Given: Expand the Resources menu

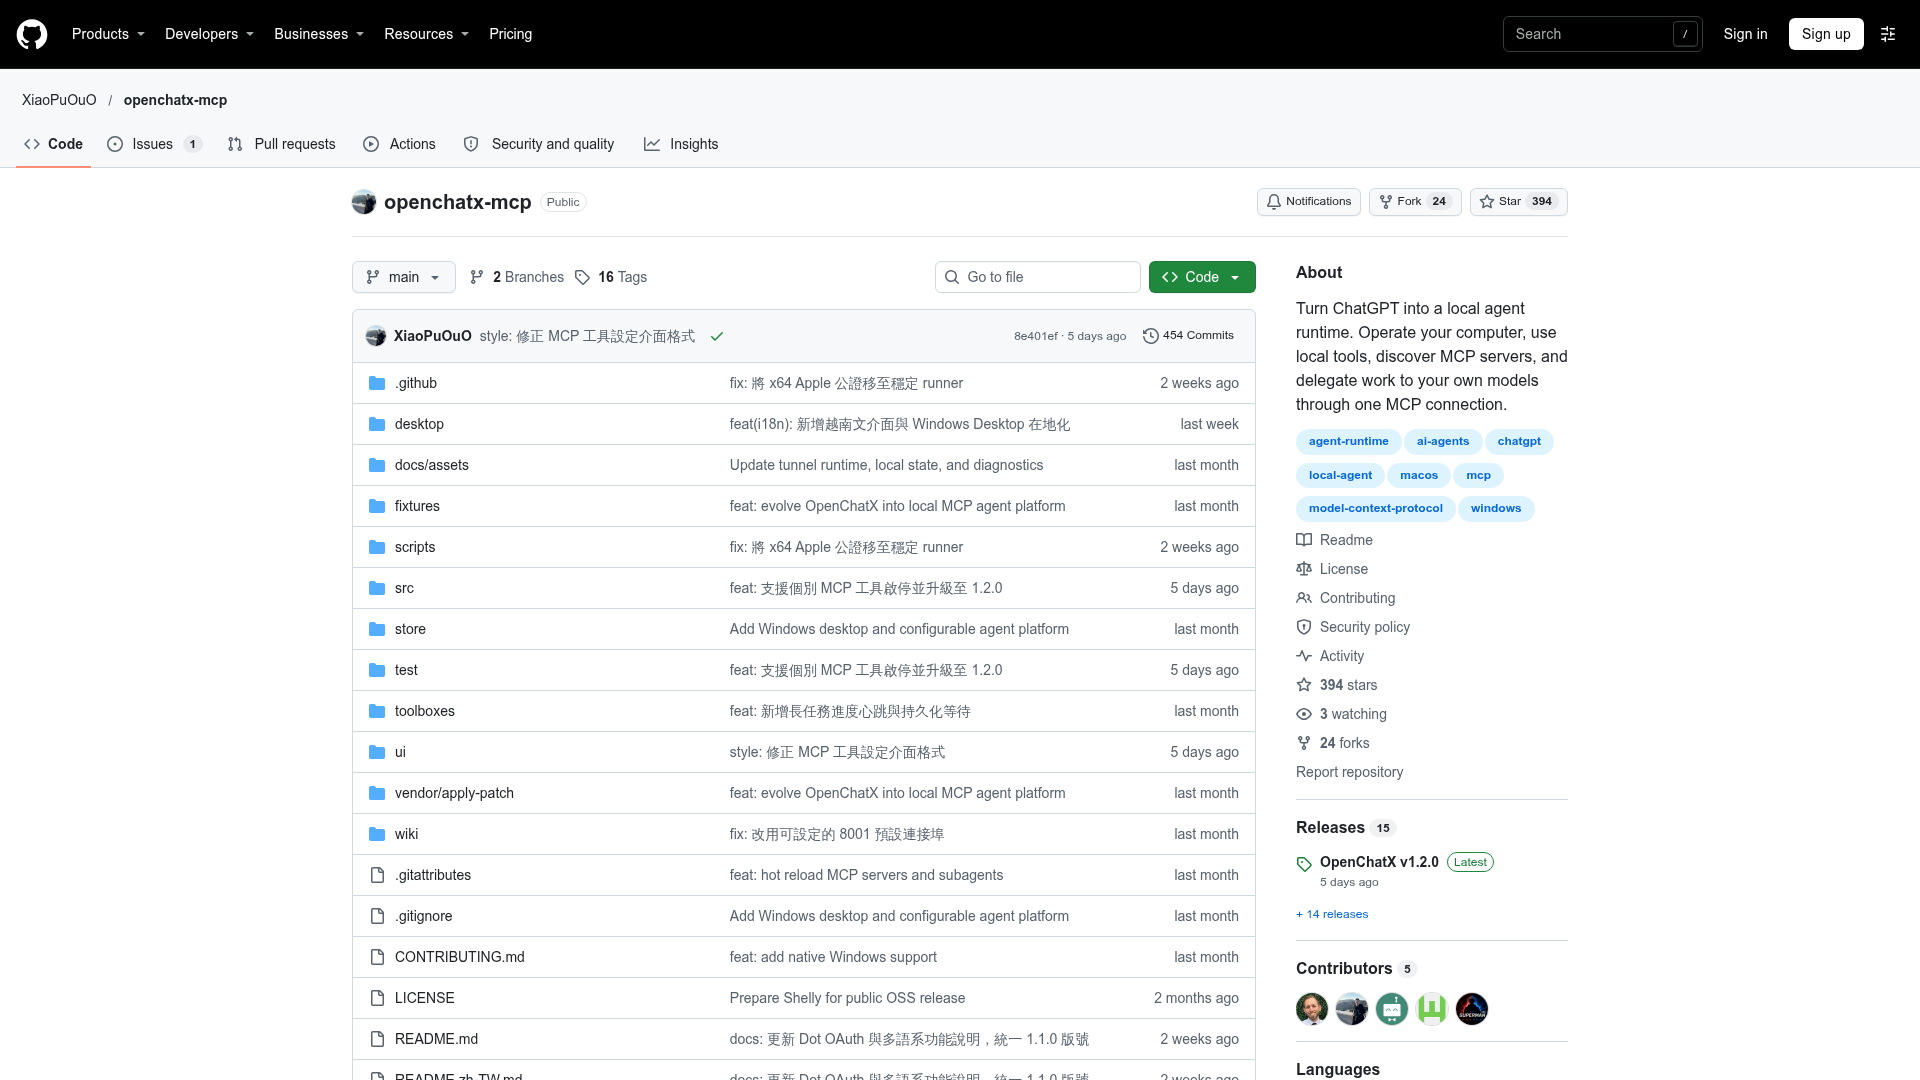Looking at the screenshot, I should point(426,34).
